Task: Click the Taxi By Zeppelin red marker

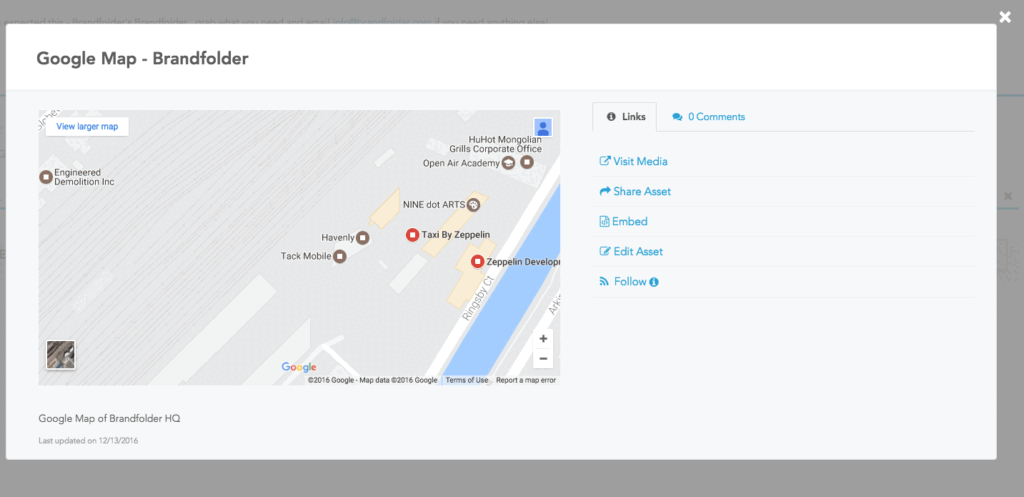Action: (412, 234)
